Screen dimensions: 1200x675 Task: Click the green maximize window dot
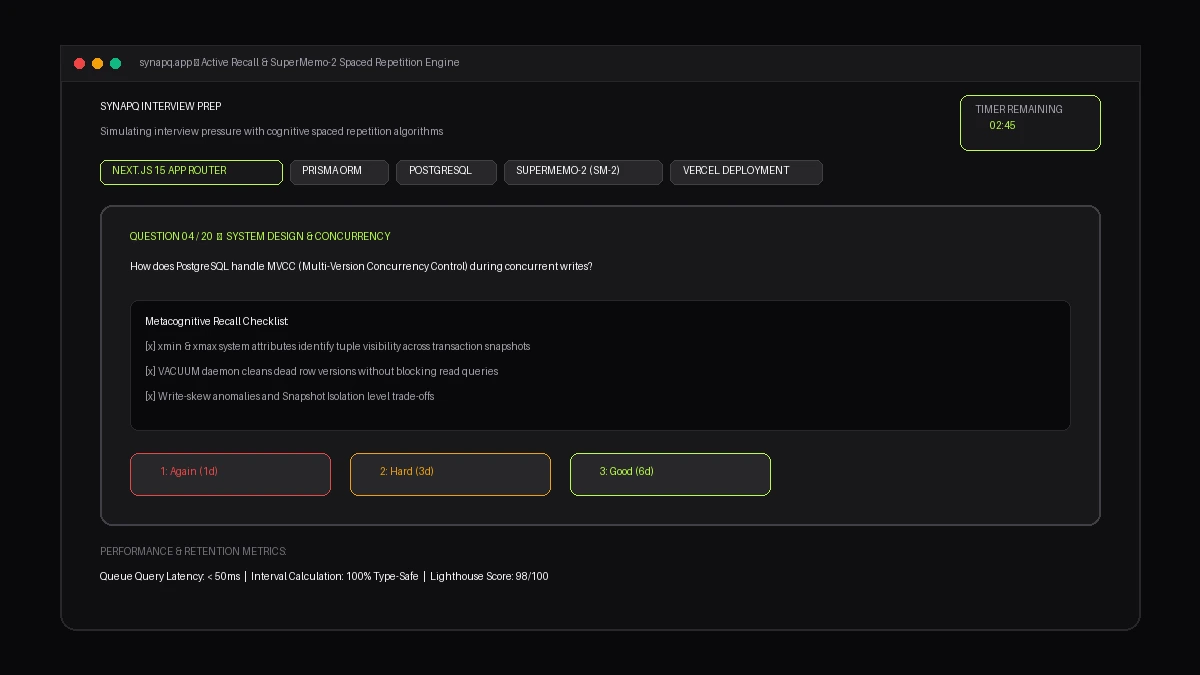(116, 63)
